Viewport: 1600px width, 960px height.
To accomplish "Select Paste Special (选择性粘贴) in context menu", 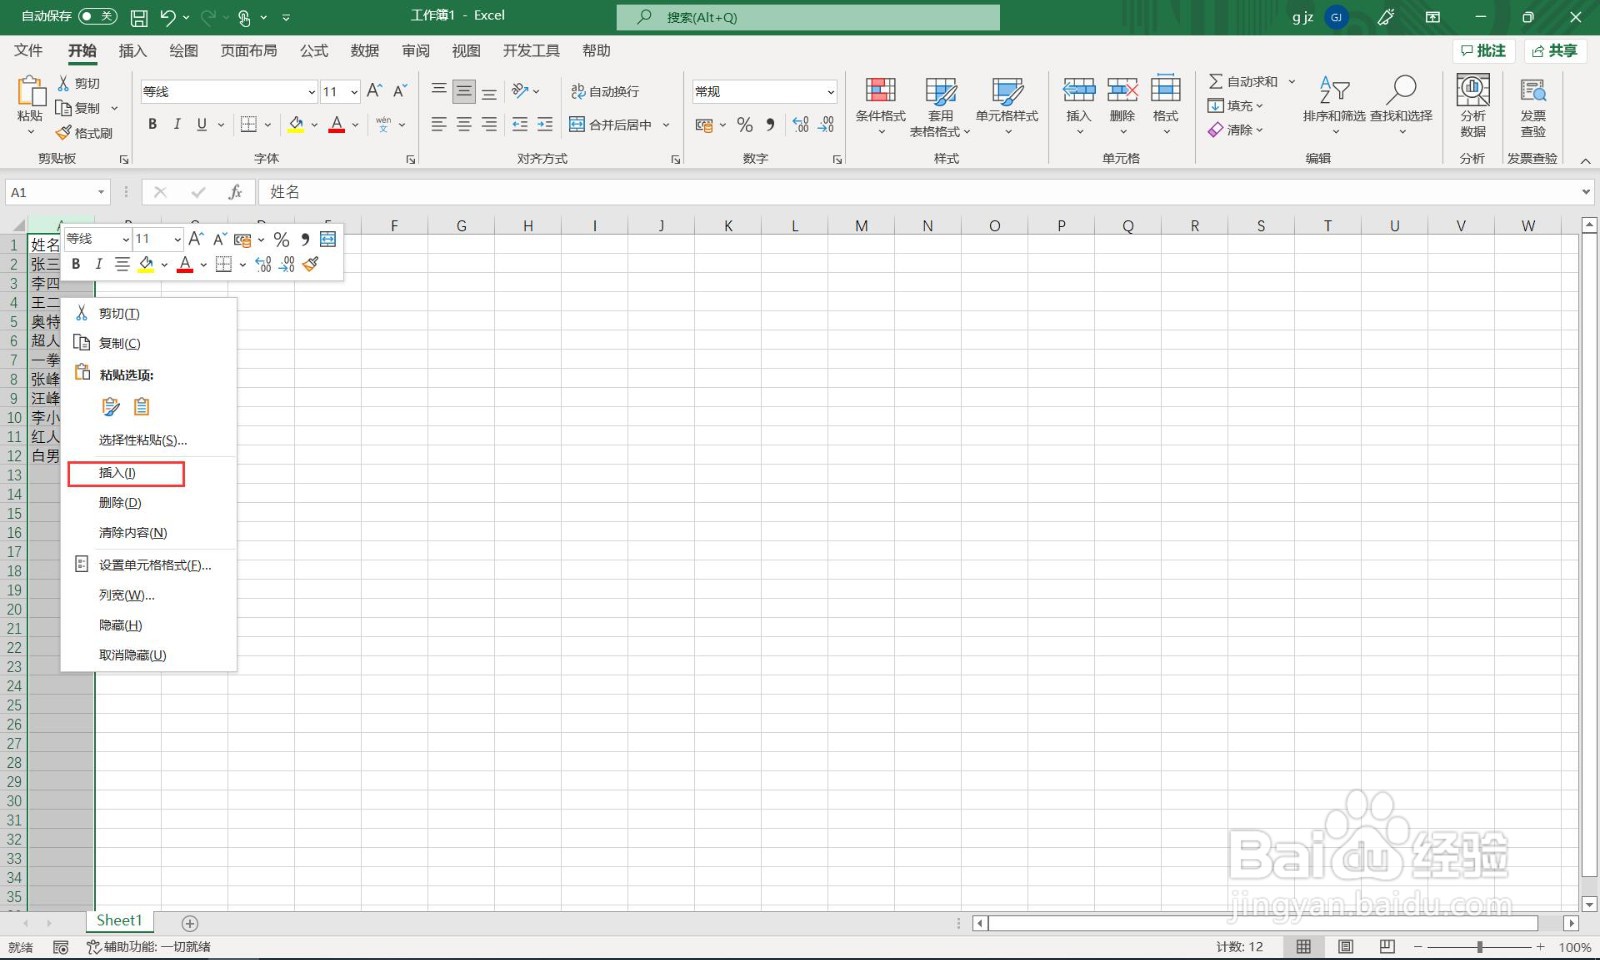I will [149, 440].
